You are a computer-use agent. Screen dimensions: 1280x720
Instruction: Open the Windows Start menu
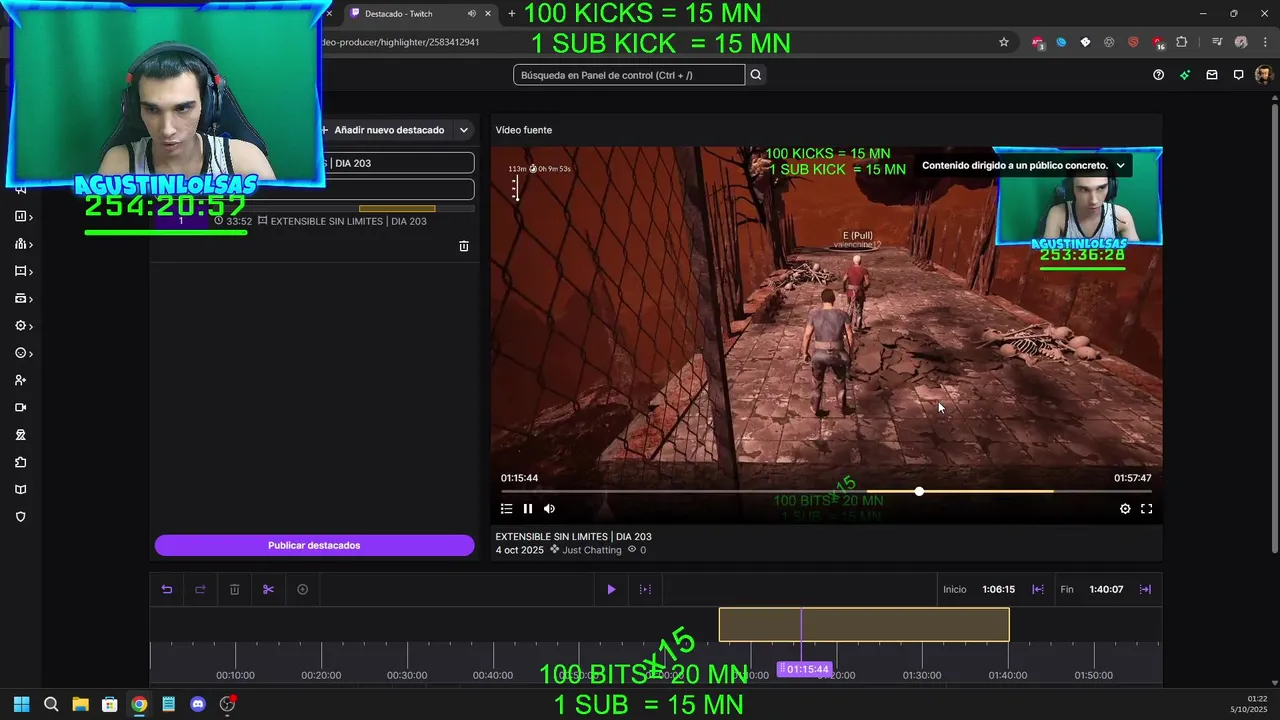point(21,704)
